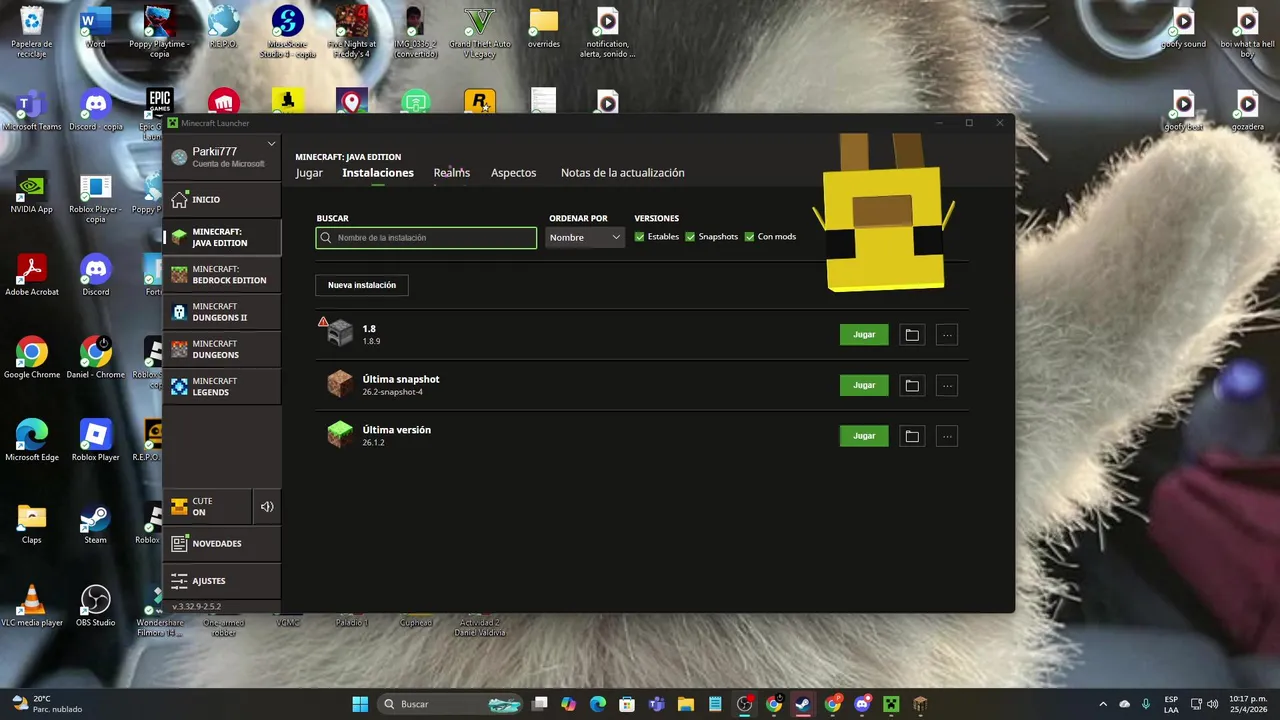Open more options for 1.8 installation
1280x720 pixels.
click(x=946, y=335)
